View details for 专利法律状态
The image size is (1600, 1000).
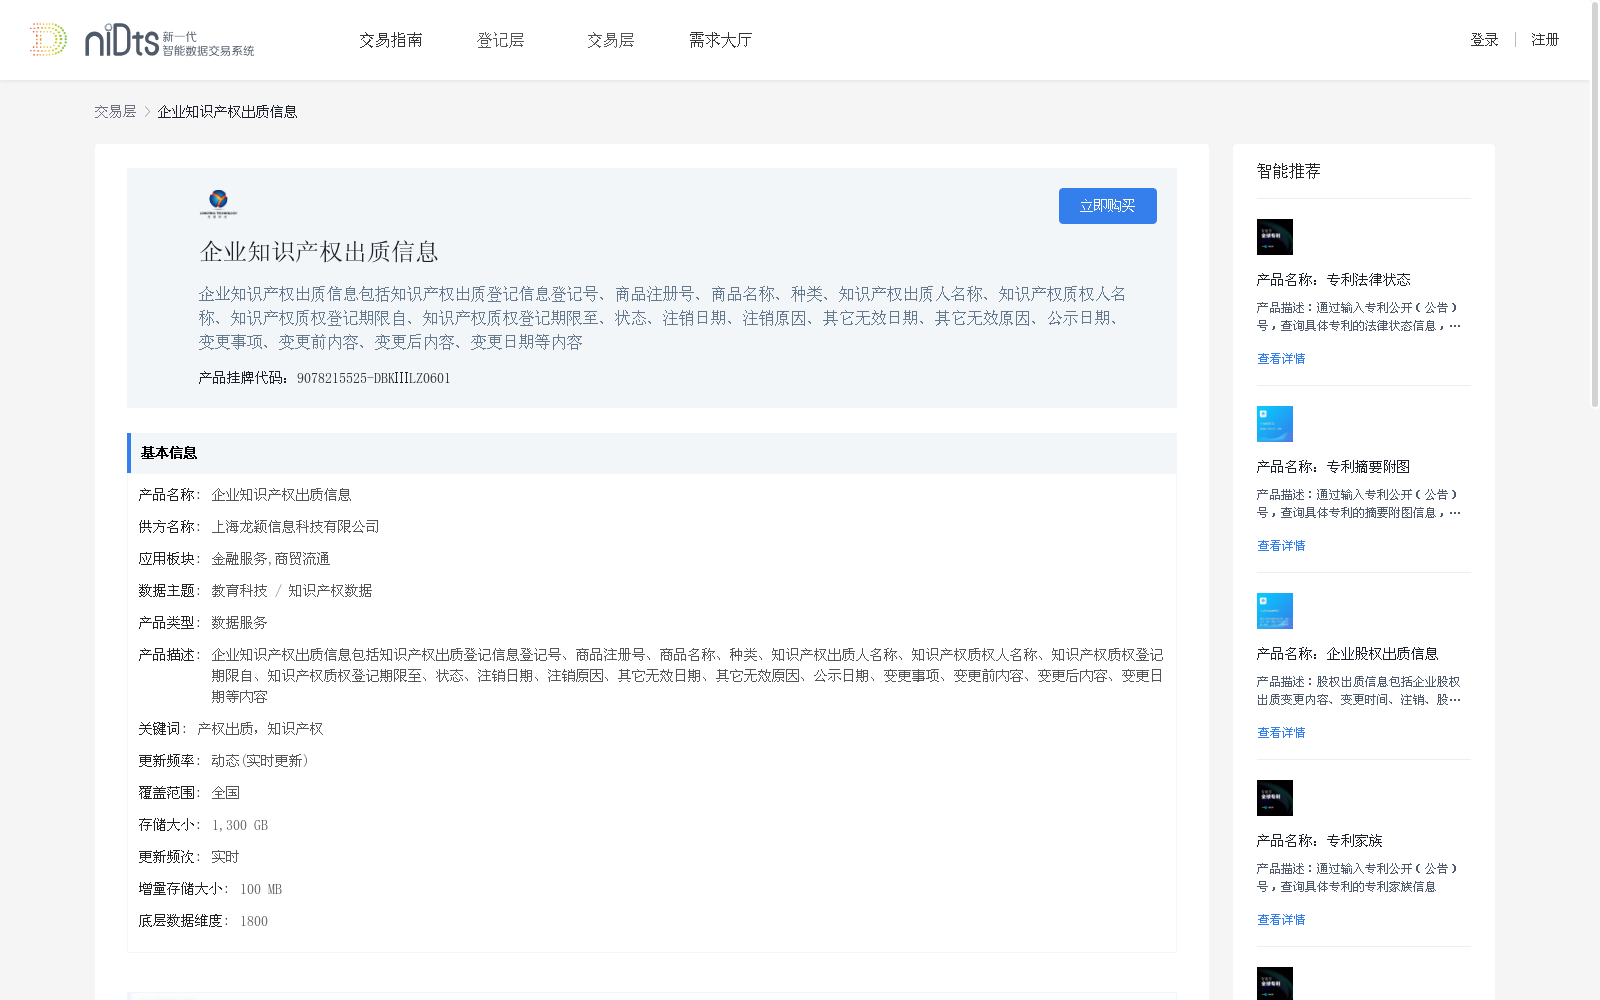(1281, 359)
